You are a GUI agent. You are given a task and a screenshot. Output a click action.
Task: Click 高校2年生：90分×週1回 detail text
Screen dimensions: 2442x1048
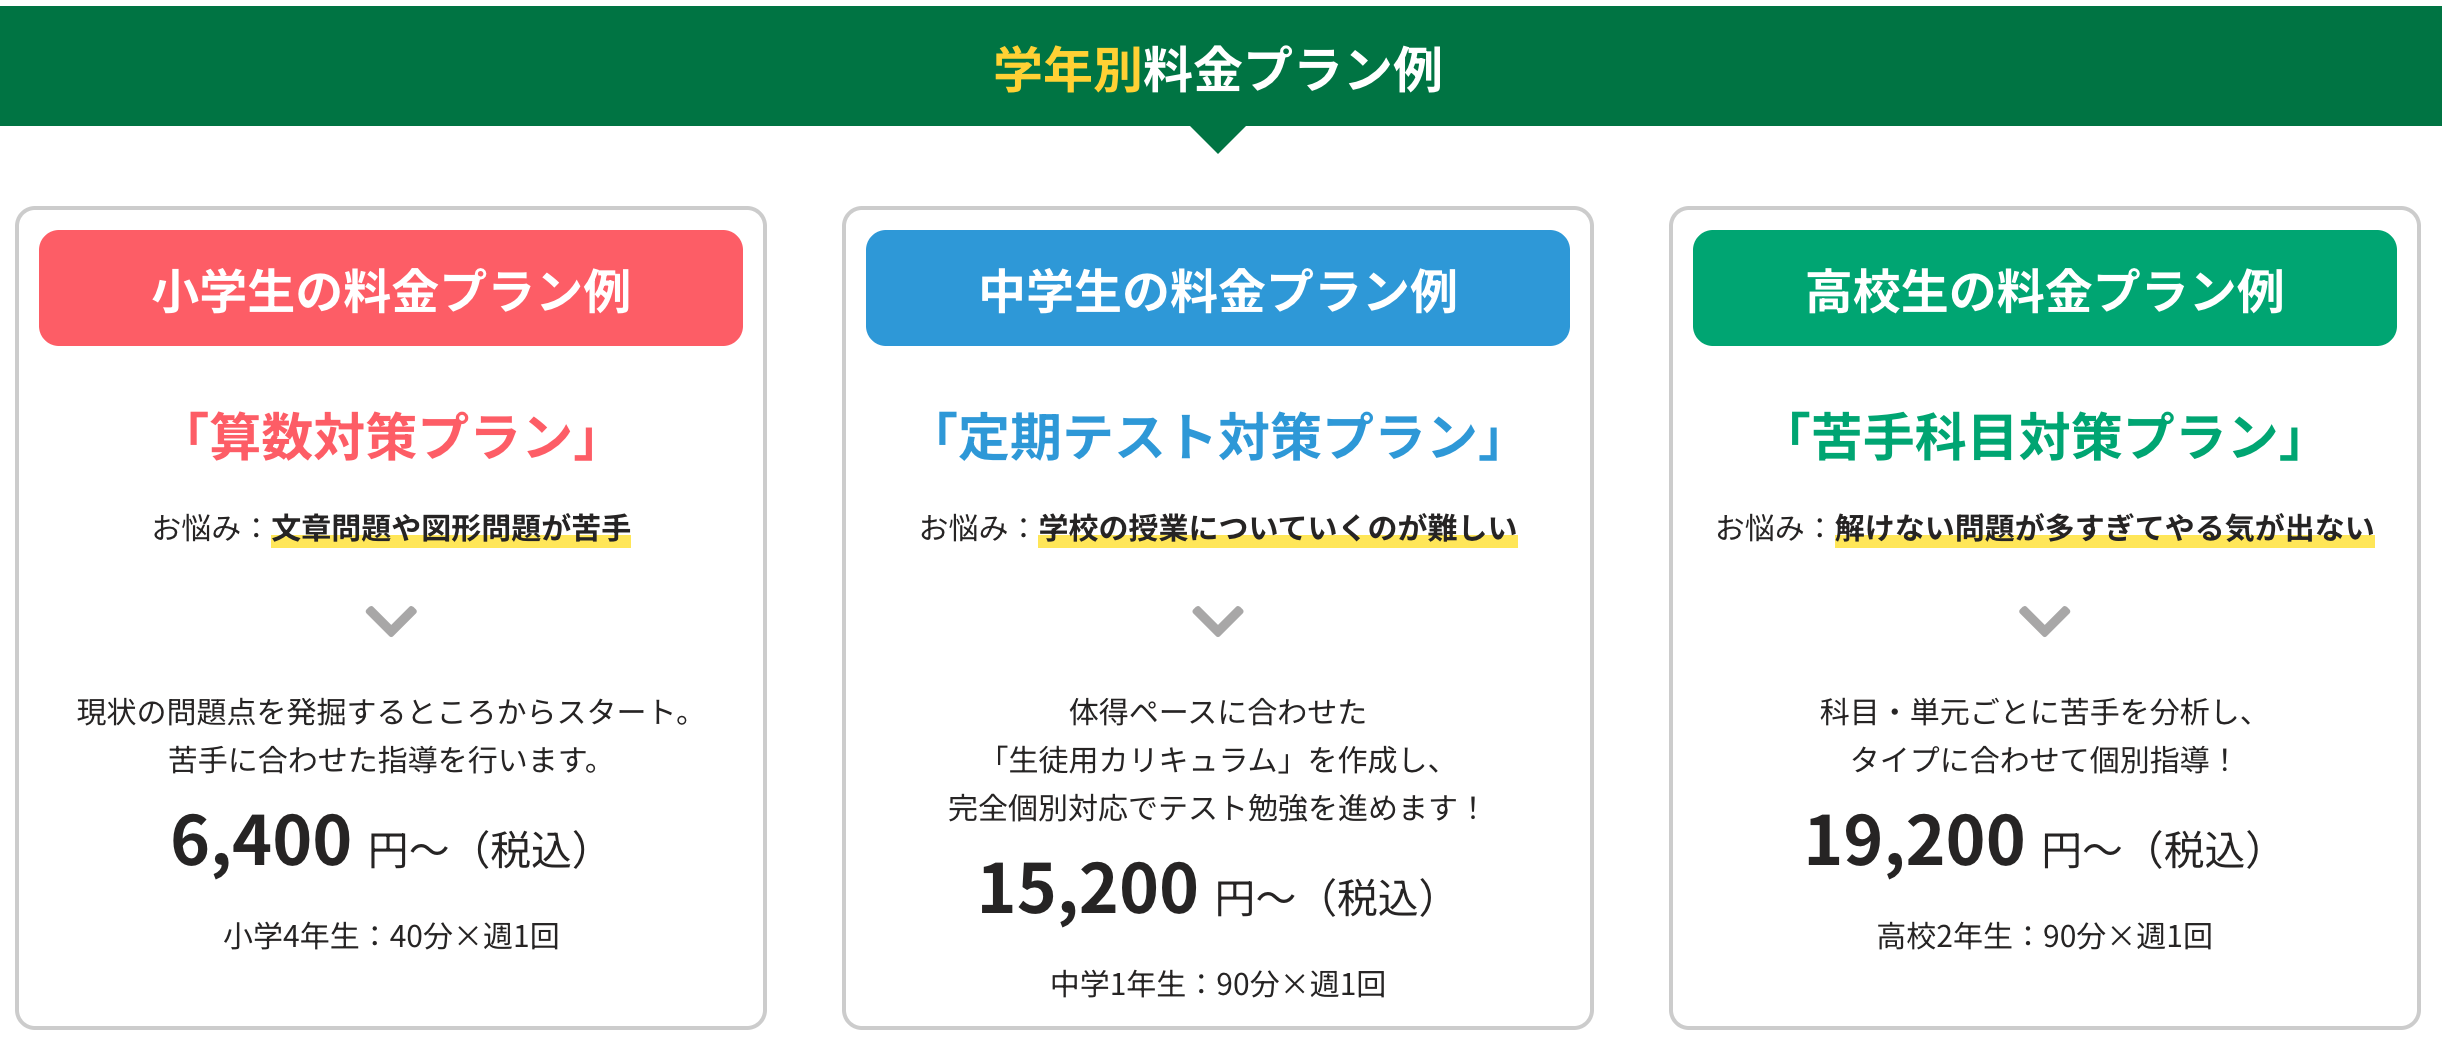click(x=2044, y=936)
